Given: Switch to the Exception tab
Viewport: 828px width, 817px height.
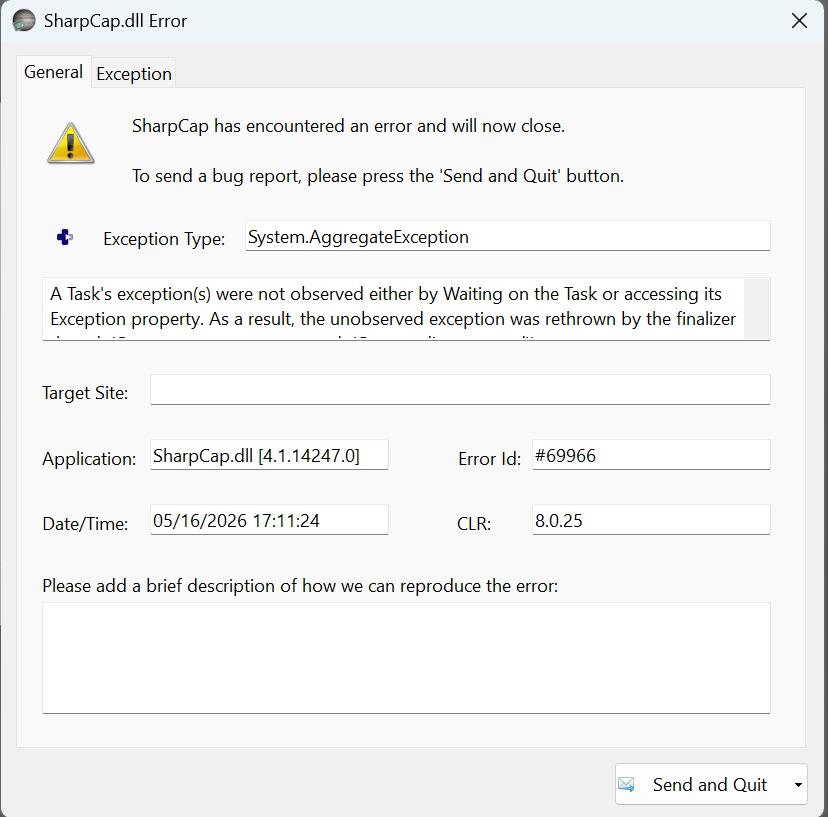Looking at the screenshot, I should pyautogui.click(x=134, y=73).
